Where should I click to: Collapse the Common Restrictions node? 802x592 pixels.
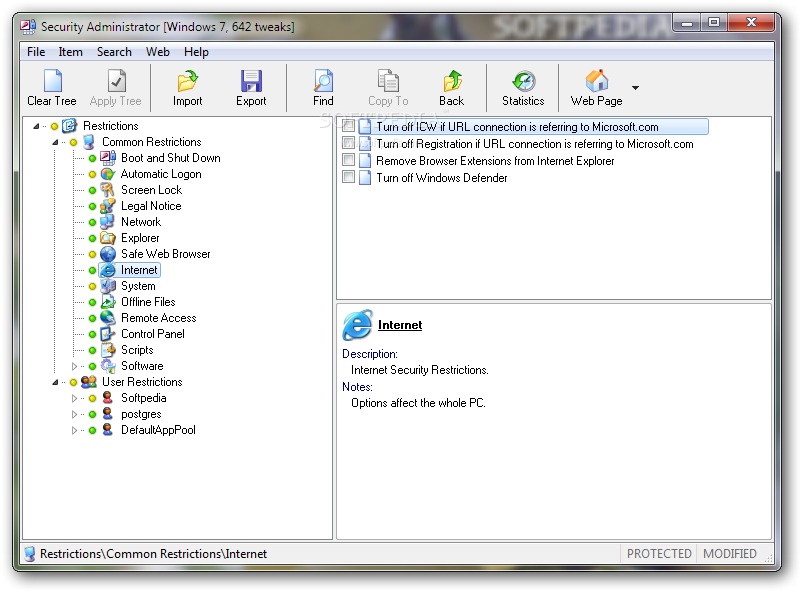click(55, 142)
